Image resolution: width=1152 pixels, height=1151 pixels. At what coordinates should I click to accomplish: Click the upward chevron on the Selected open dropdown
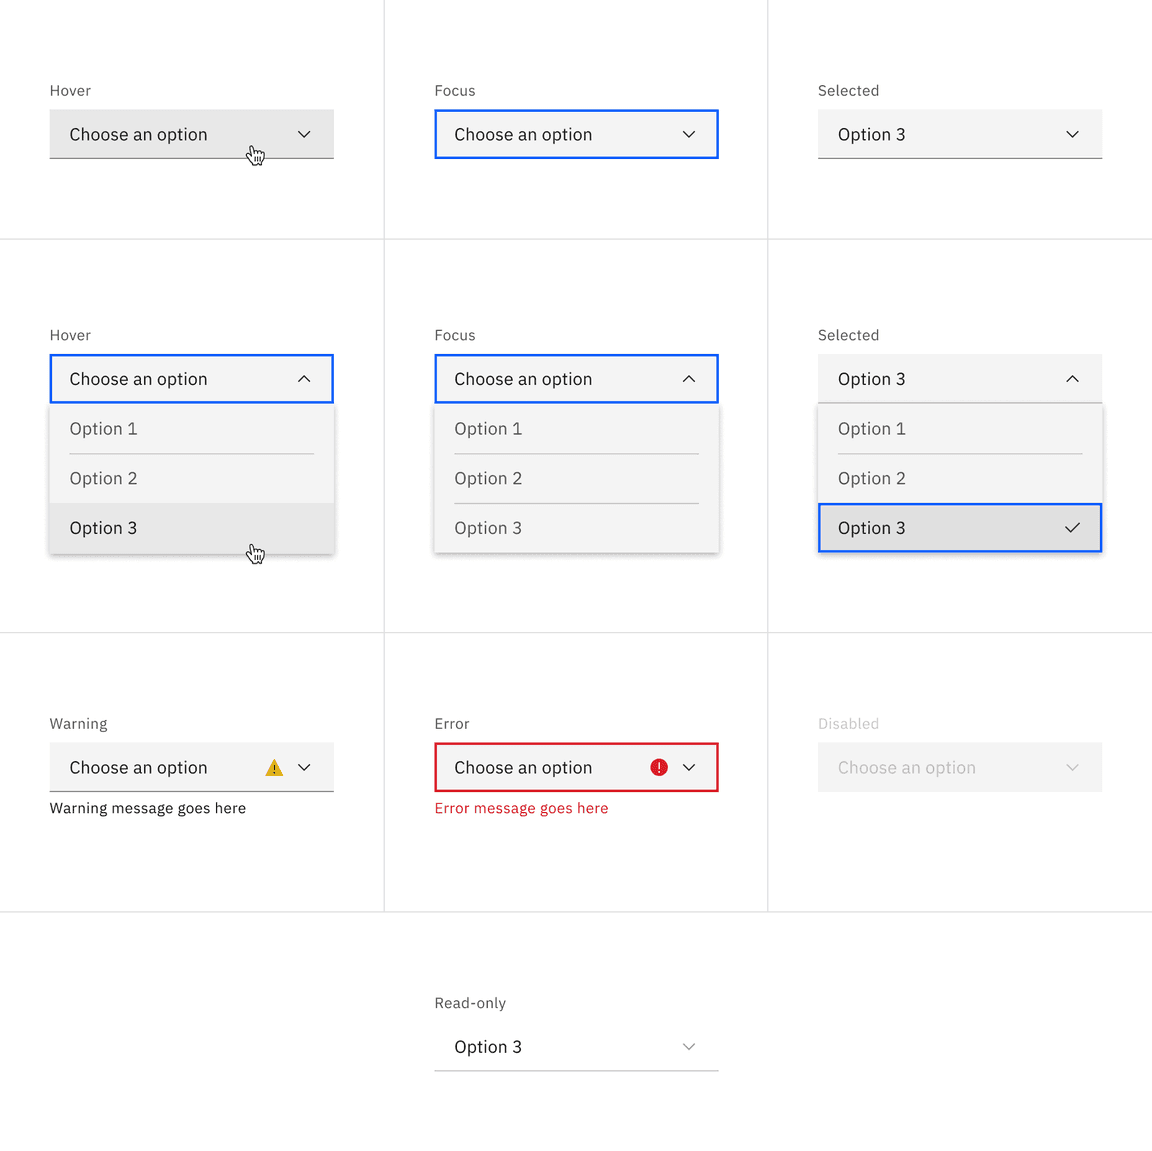click(1071, 378)
